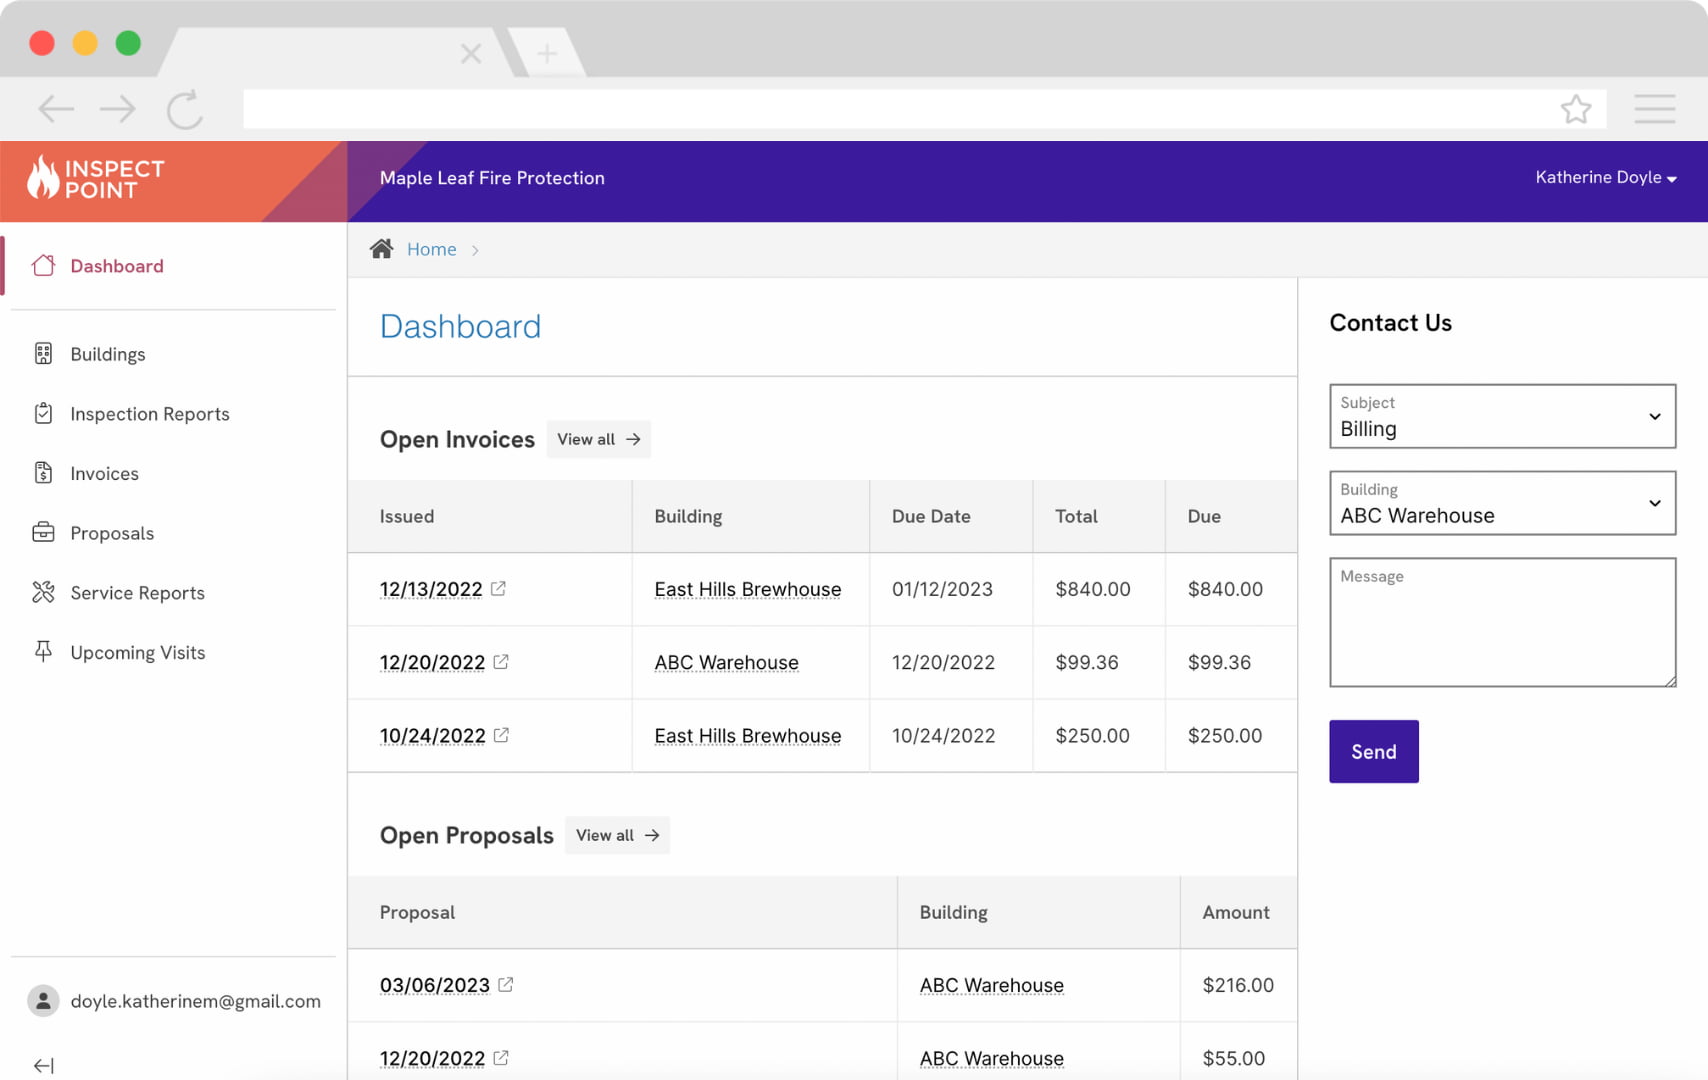Click doyle.katherinem@gmail.com account email
This screenshot has width=1708, height=1080.
point(195,1001)
